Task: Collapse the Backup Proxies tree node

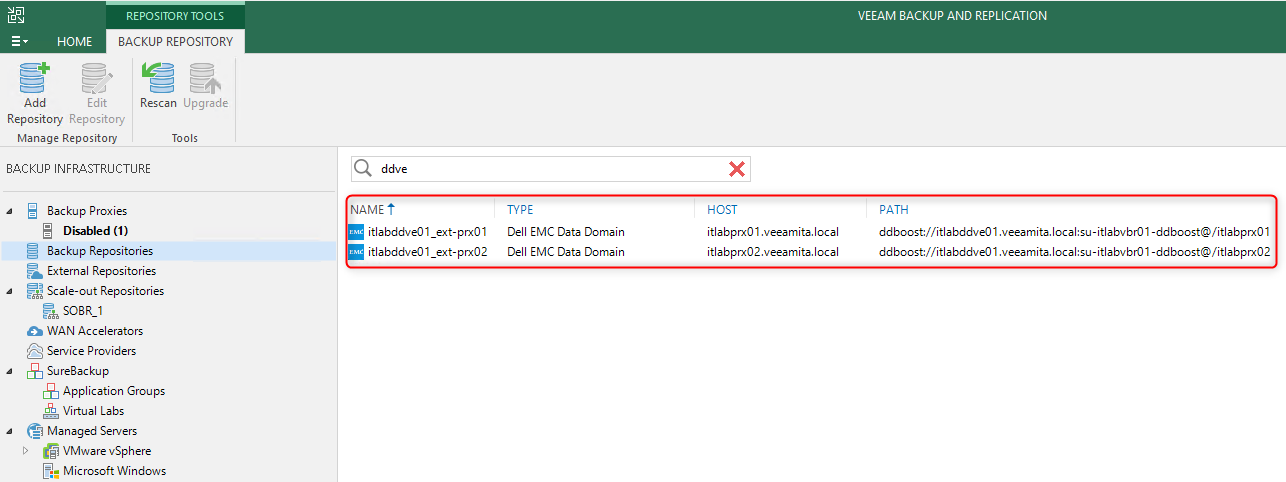Action: 10,211
